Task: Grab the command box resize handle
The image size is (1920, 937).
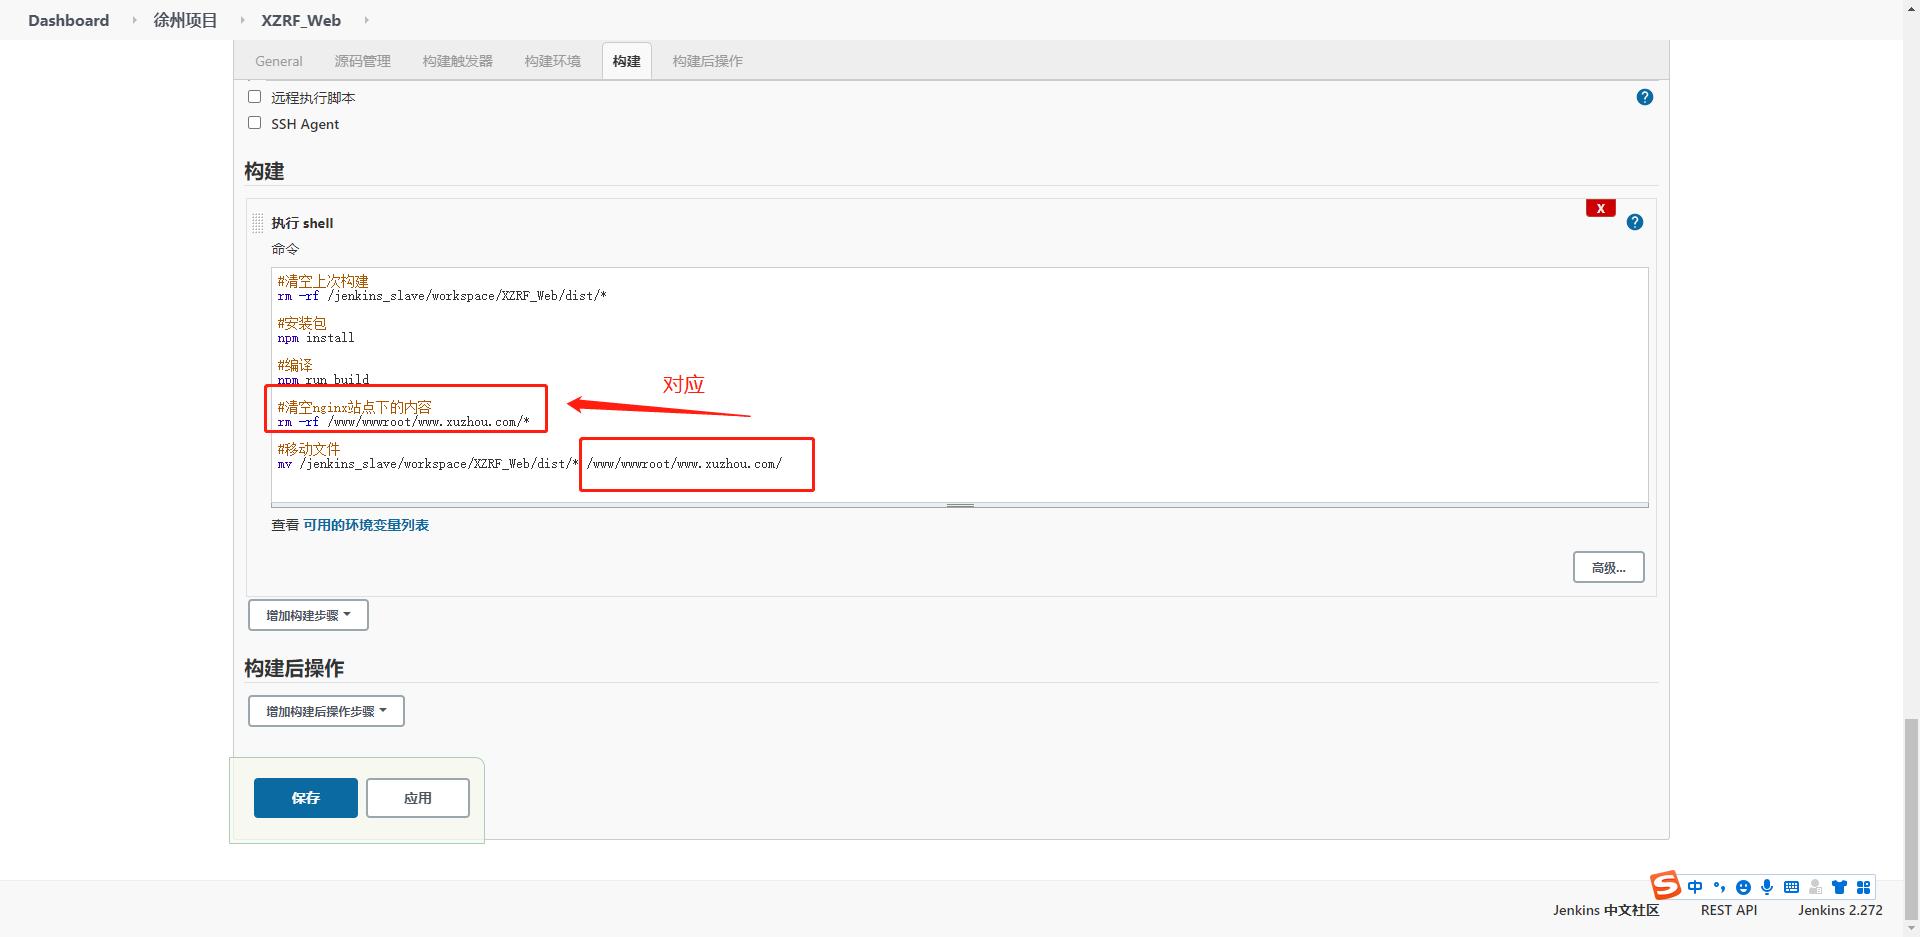Action: 959,505
